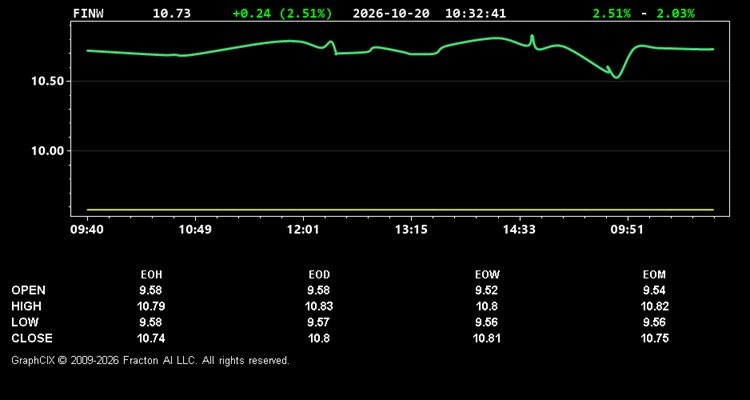Click the green 2.03% figure in header
This screenshot has height=400, width=750.
tap(675, 13)
